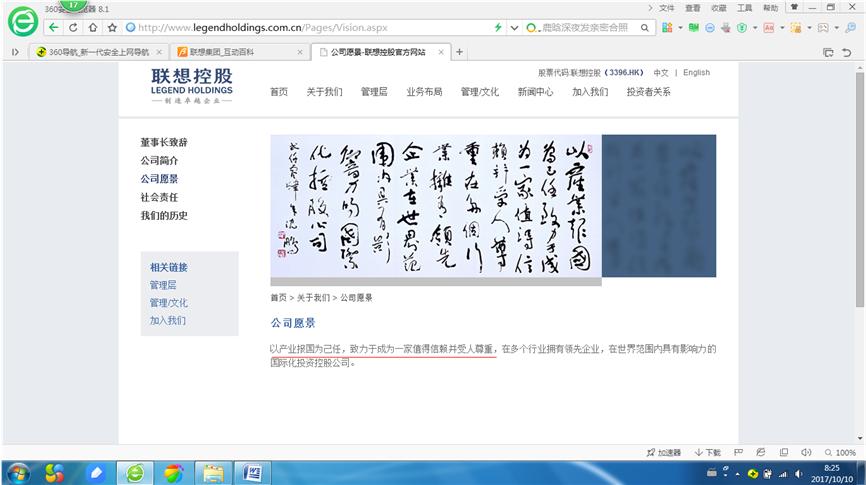Click 加入我们 under 相关链接
This screenshot has width=866, height=485.
click(x=168, y=320)
